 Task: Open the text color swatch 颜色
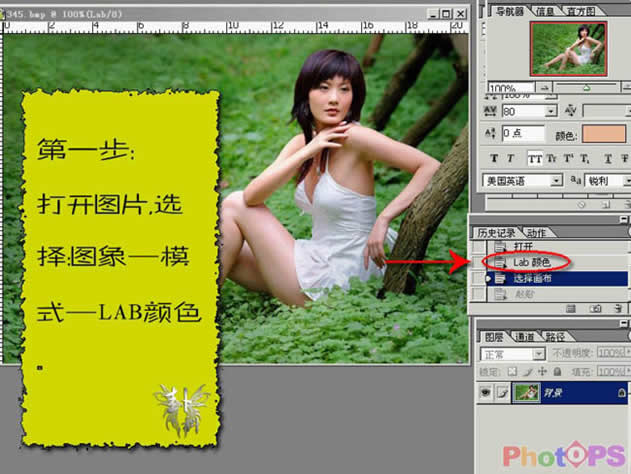tap(604, 134)
